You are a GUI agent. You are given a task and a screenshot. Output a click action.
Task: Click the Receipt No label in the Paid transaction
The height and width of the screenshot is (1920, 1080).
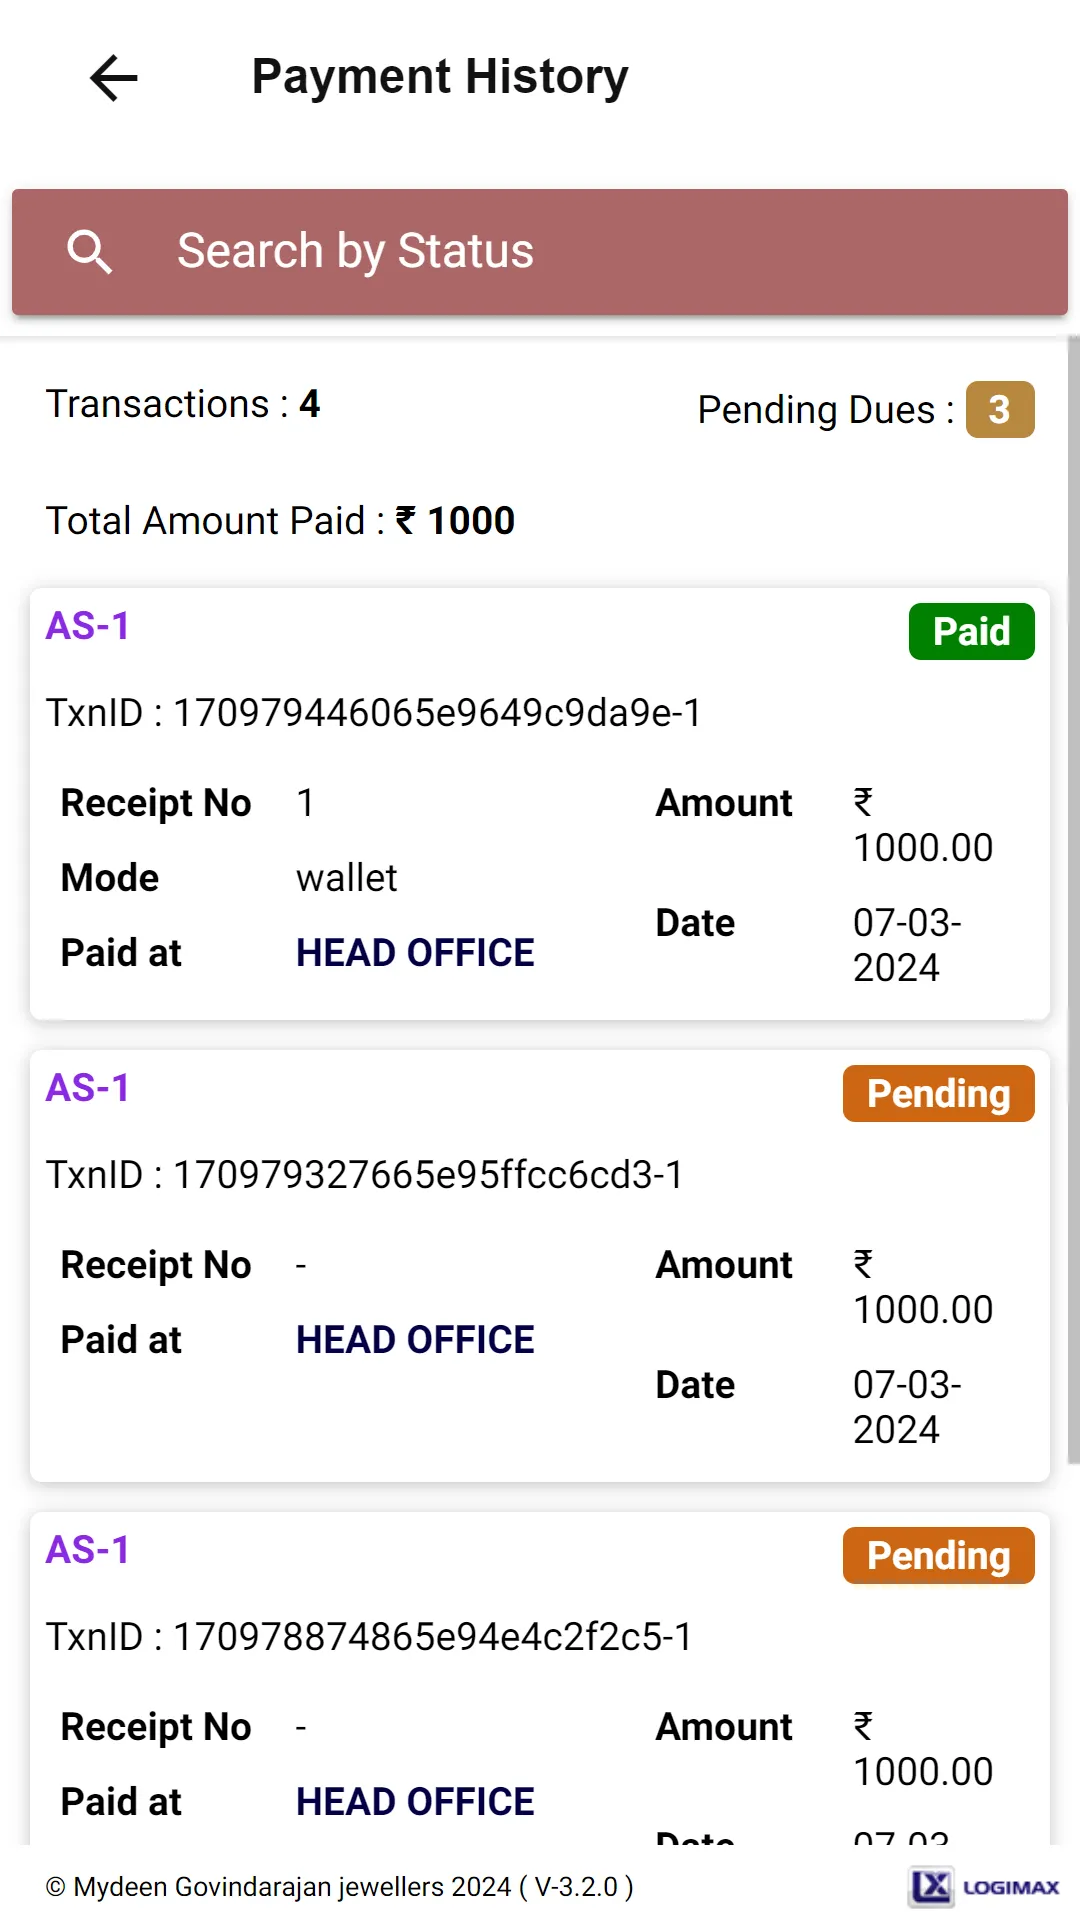click(156, 803)
